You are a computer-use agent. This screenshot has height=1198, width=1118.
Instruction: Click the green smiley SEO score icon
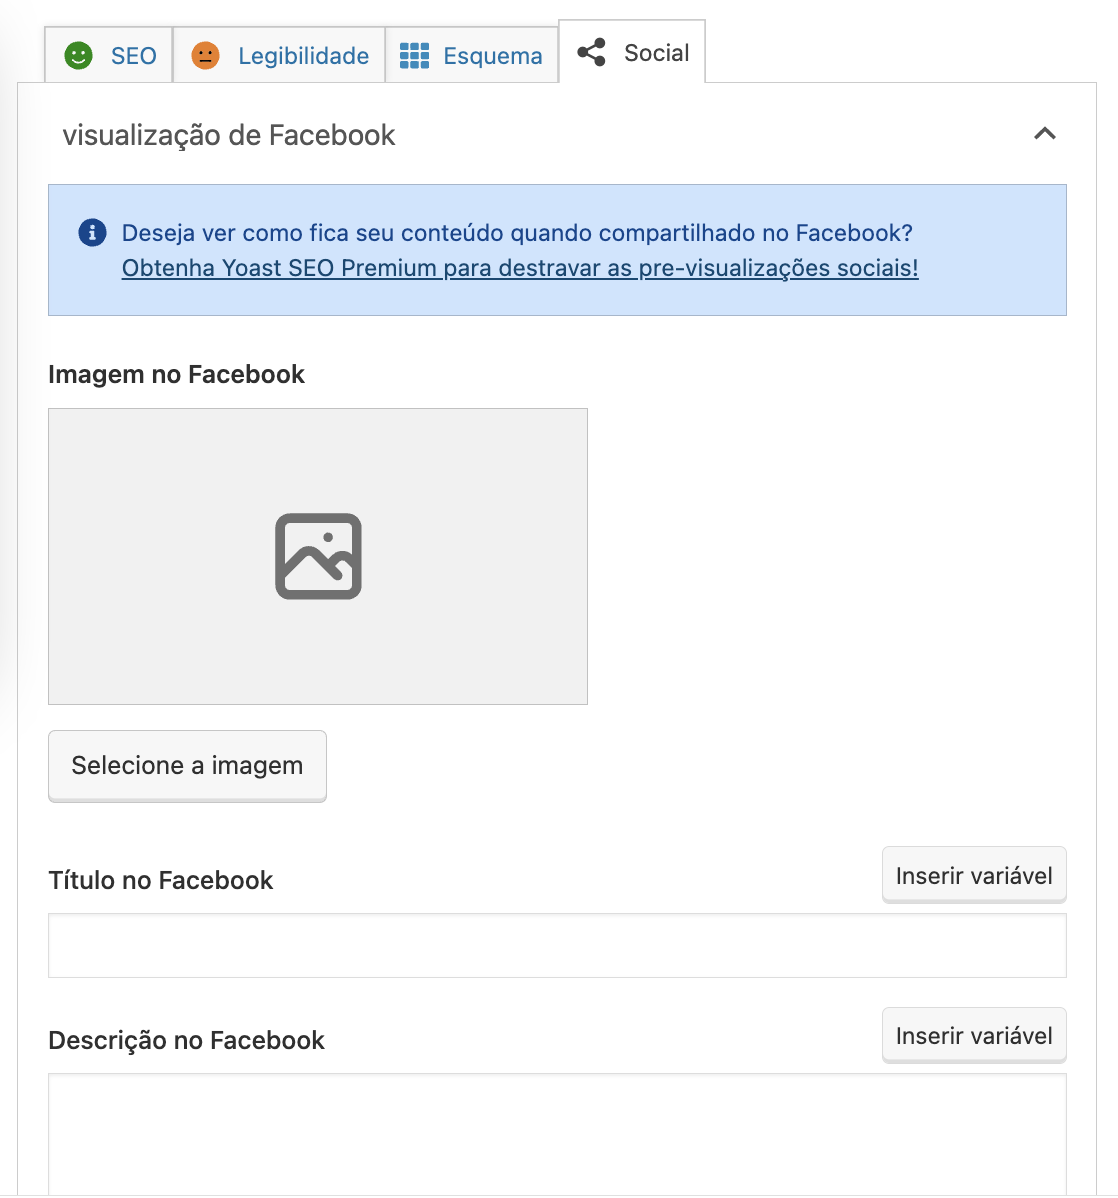(78, 56)
